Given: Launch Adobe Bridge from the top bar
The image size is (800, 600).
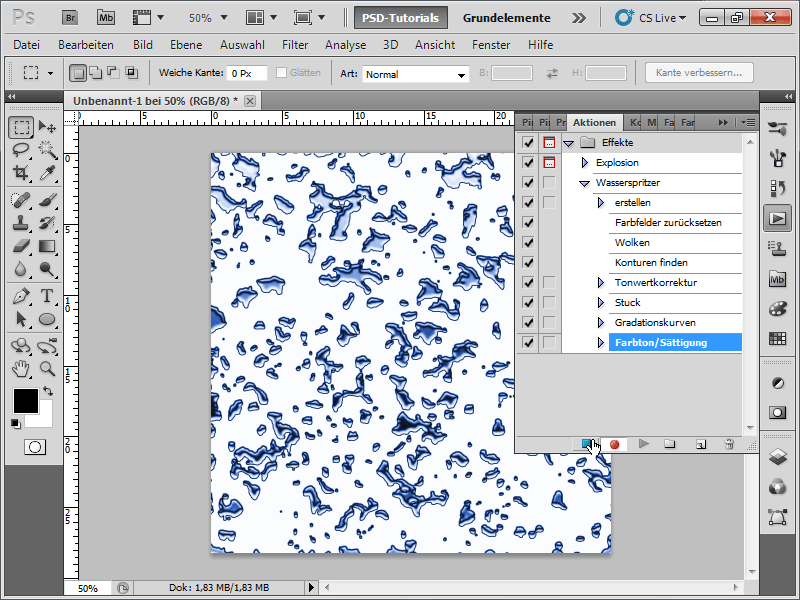Looking at the screenshot, I should [70, 18].
